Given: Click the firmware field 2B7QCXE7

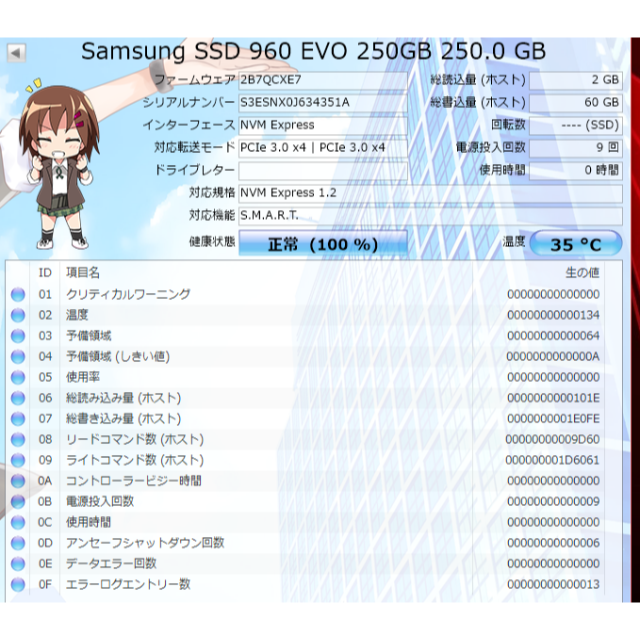Looking at the screenshot, I should coord(323,80).
